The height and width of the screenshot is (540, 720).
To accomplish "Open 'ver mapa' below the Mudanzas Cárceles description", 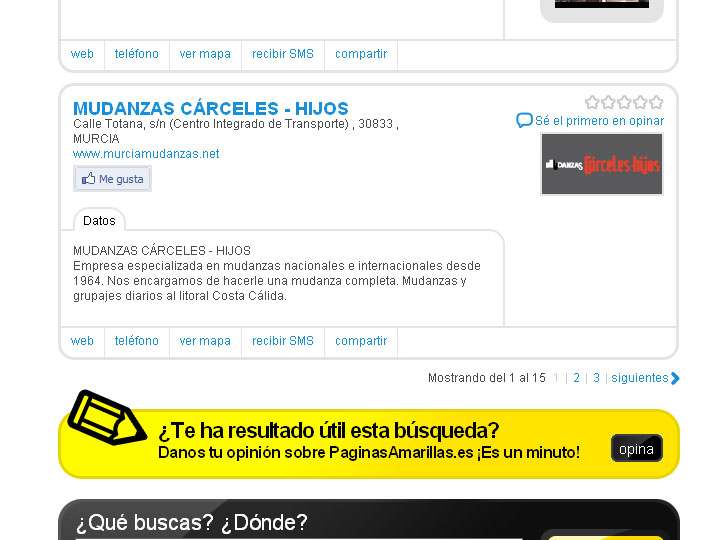I will pyautogui.click(x=205, y=341).
